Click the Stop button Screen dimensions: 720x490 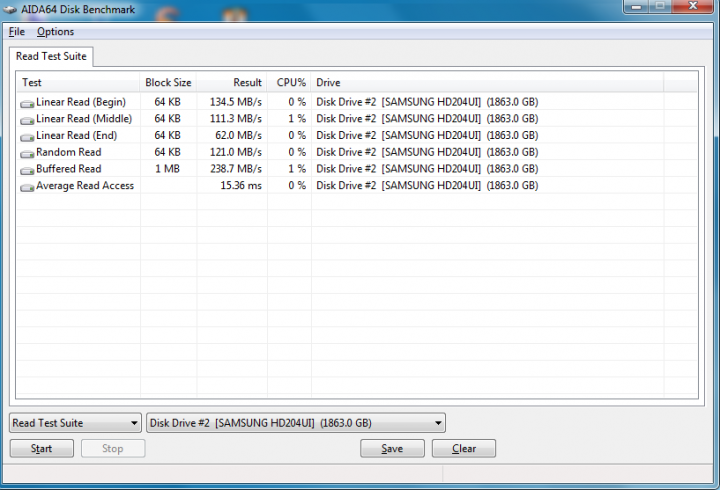[113, 448]
